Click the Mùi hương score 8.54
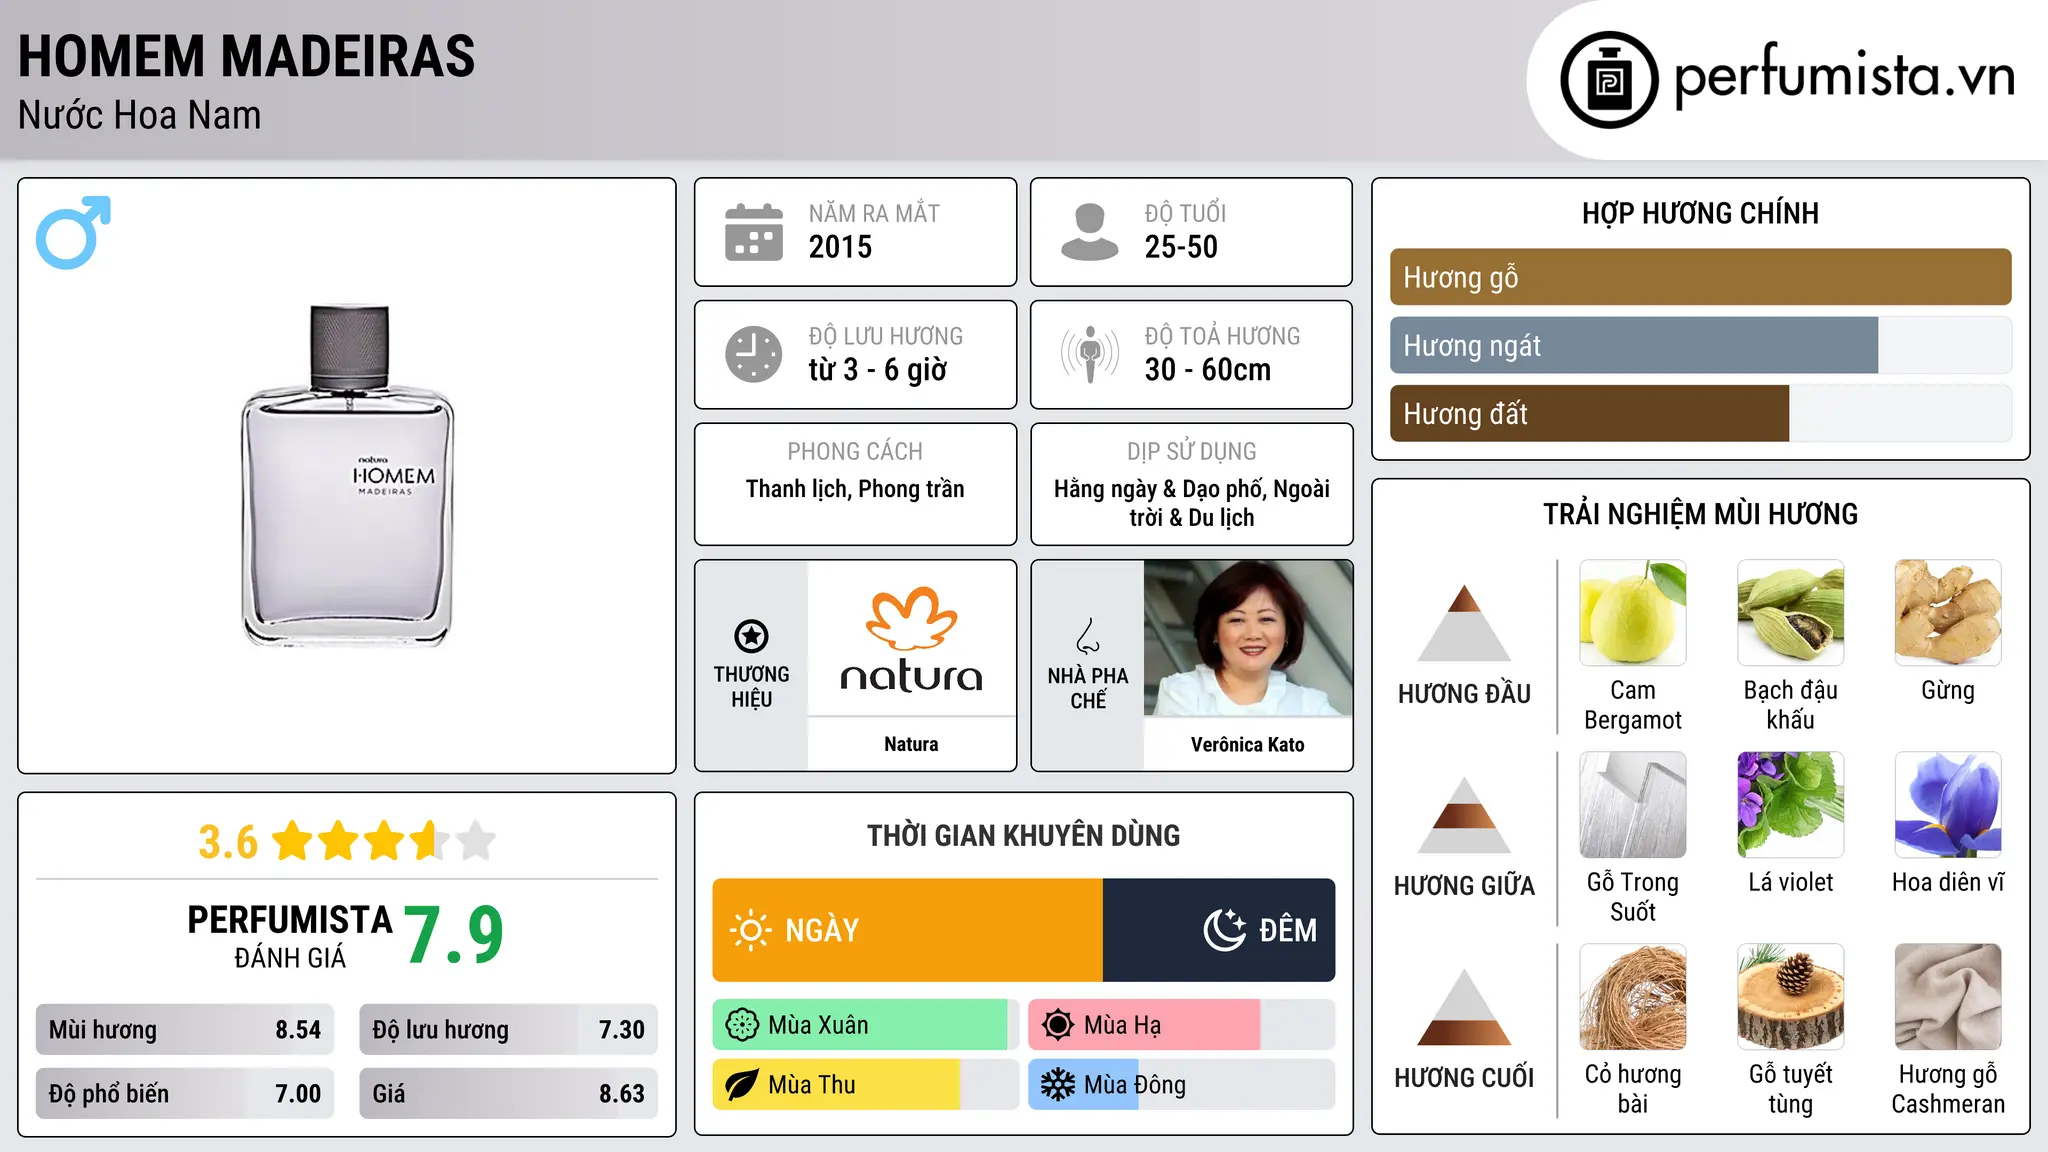Image resolution: width=2048 pixels, height=1152 pixels. (298, 1030)
